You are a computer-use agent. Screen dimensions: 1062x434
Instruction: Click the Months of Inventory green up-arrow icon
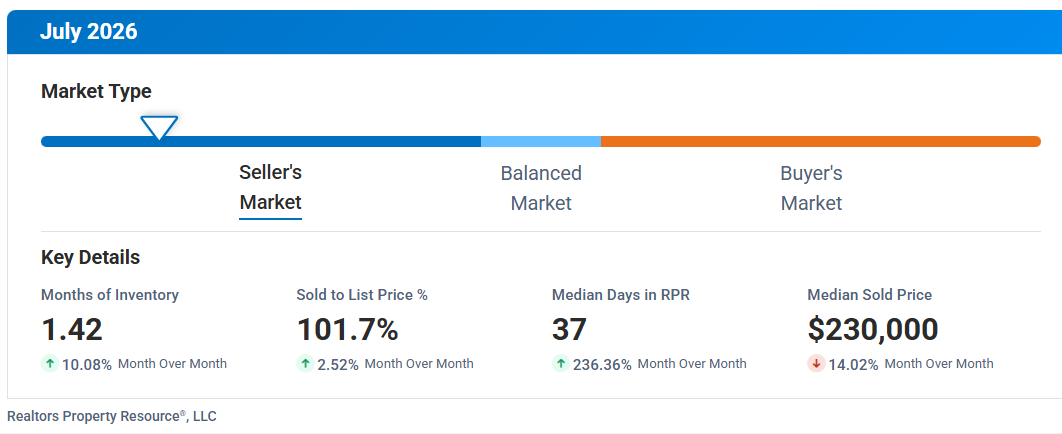(49, 364)
